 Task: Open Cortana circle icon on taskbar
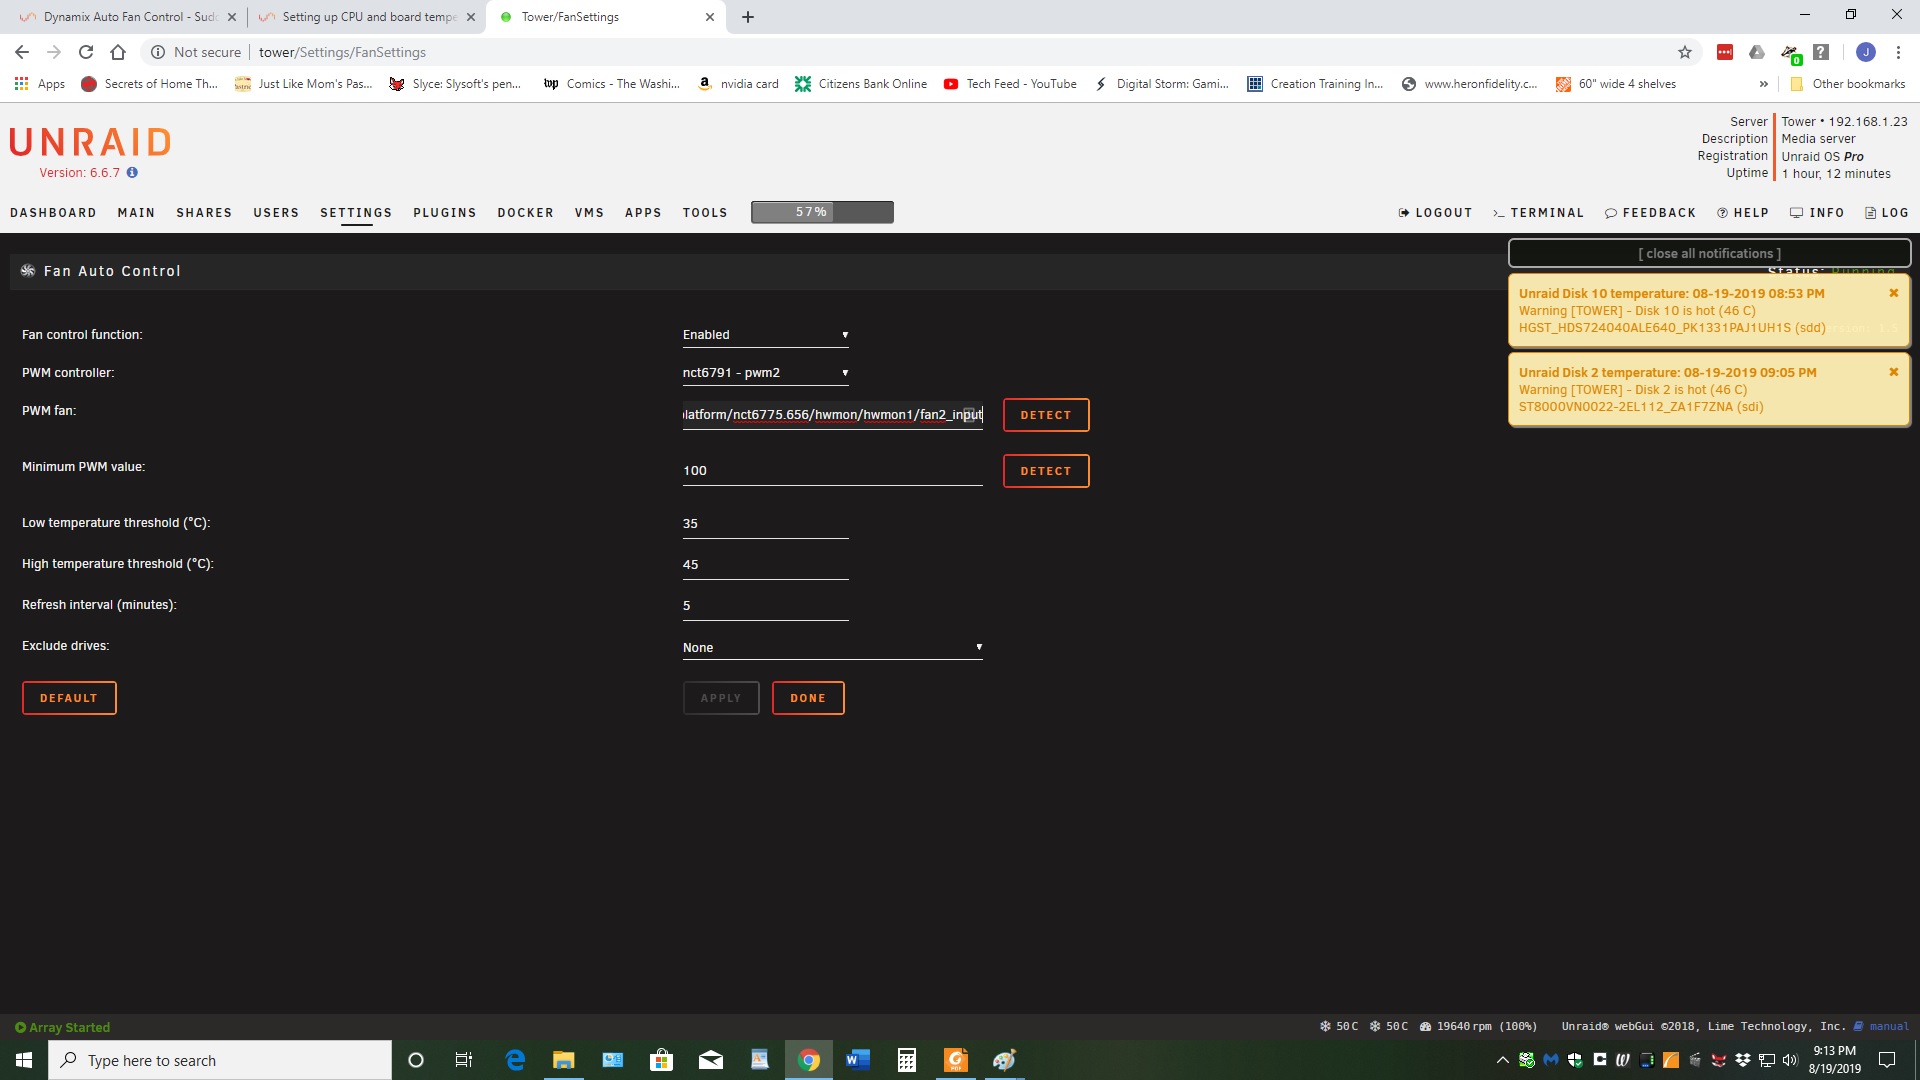(x=416, y=1060)
